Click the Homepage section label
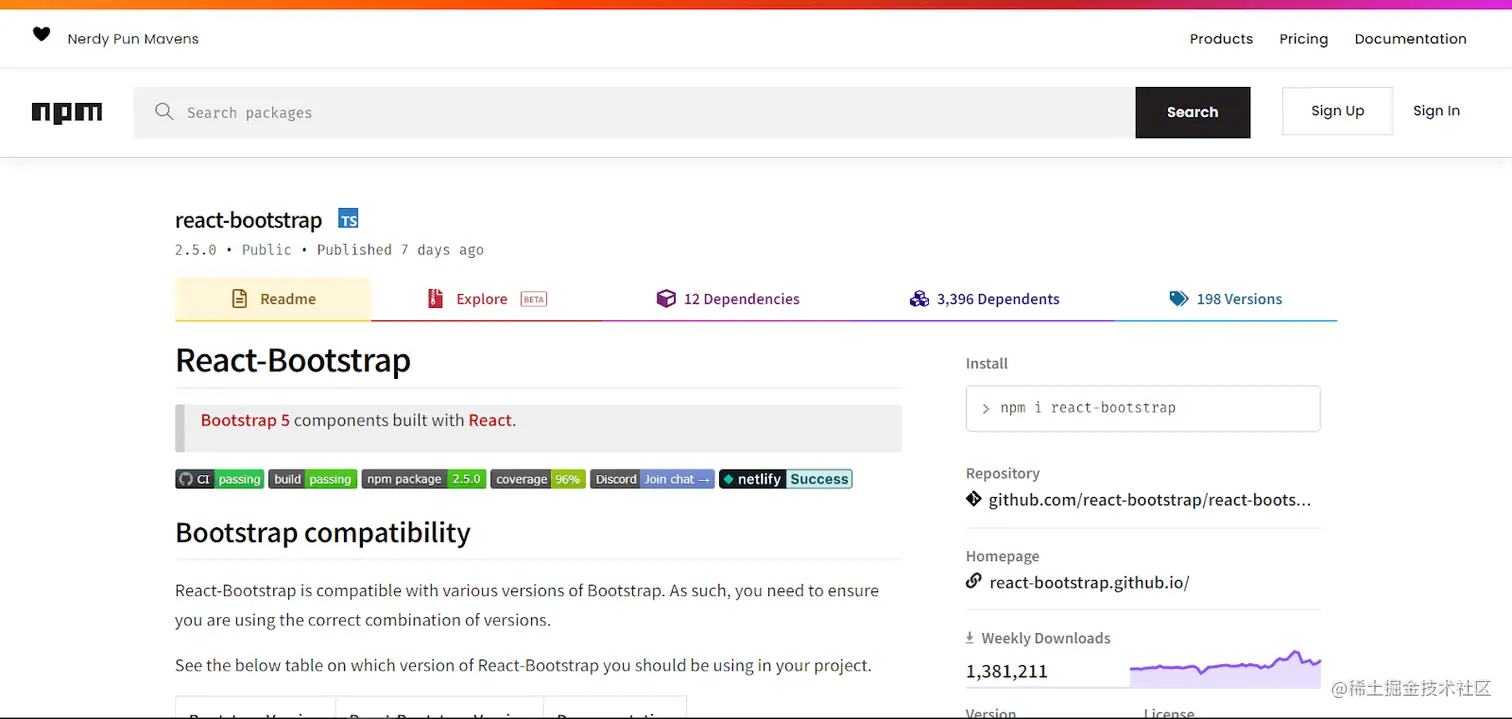The width and height of the screenshot is (1512, 719). (x=1002, y=556)
